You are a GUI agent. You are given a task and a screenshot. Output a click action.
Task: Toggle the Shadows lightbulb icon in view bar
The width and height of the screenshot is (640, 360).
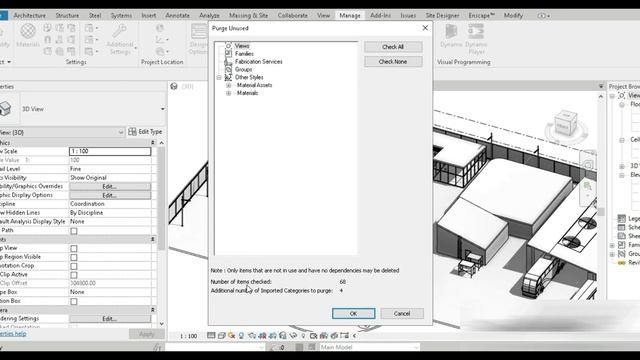pos(241,336)
